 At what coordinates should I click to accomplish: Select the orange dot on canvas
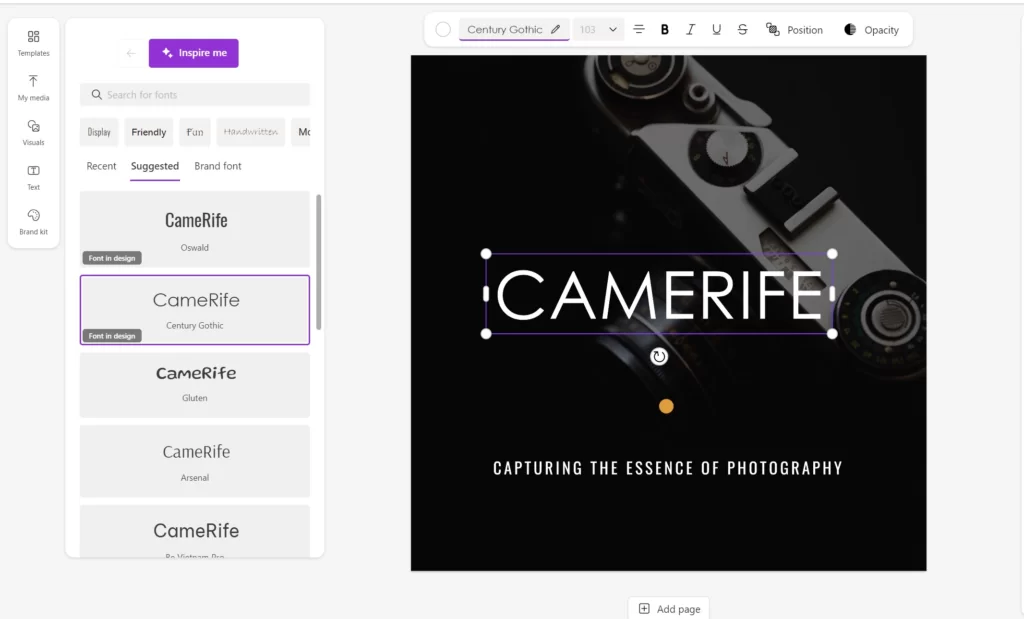[x=666, y=406]
